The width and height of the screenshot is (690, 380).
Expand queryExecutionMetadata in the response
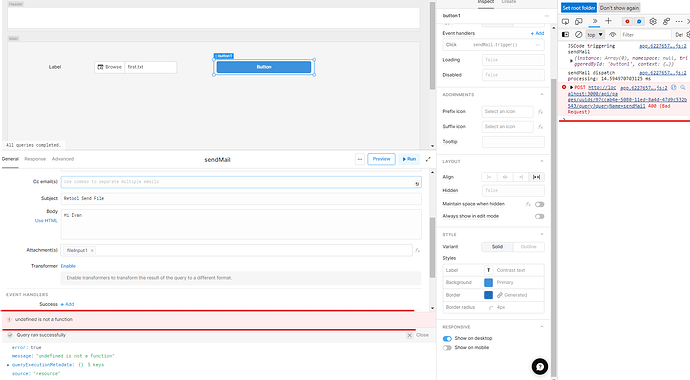click(x=8, y=365)
